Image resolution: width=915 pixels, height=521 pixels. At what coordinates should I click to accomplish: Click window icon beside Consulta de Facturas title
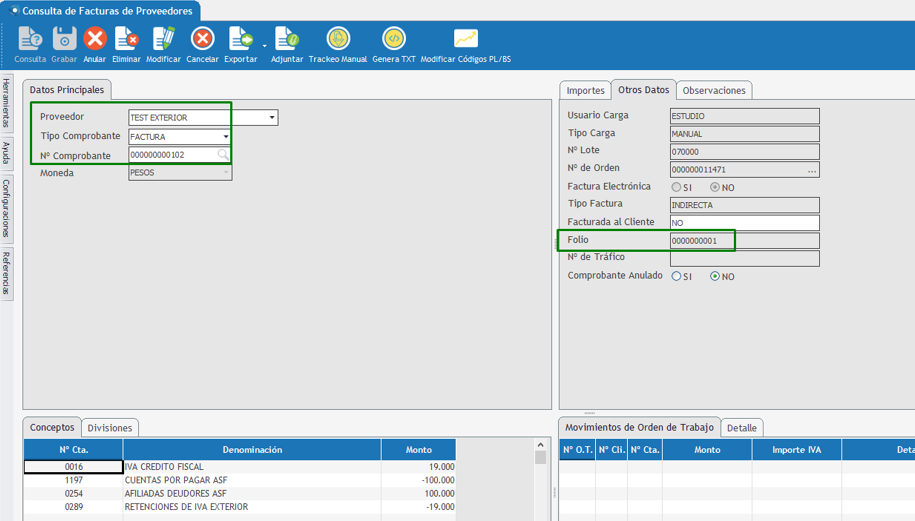(x=15, y=11)
